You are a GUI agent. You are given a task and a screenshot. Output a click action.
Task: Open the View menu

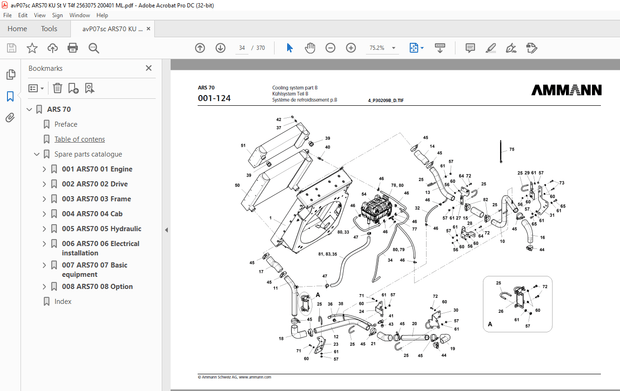[x=40, y=15]
